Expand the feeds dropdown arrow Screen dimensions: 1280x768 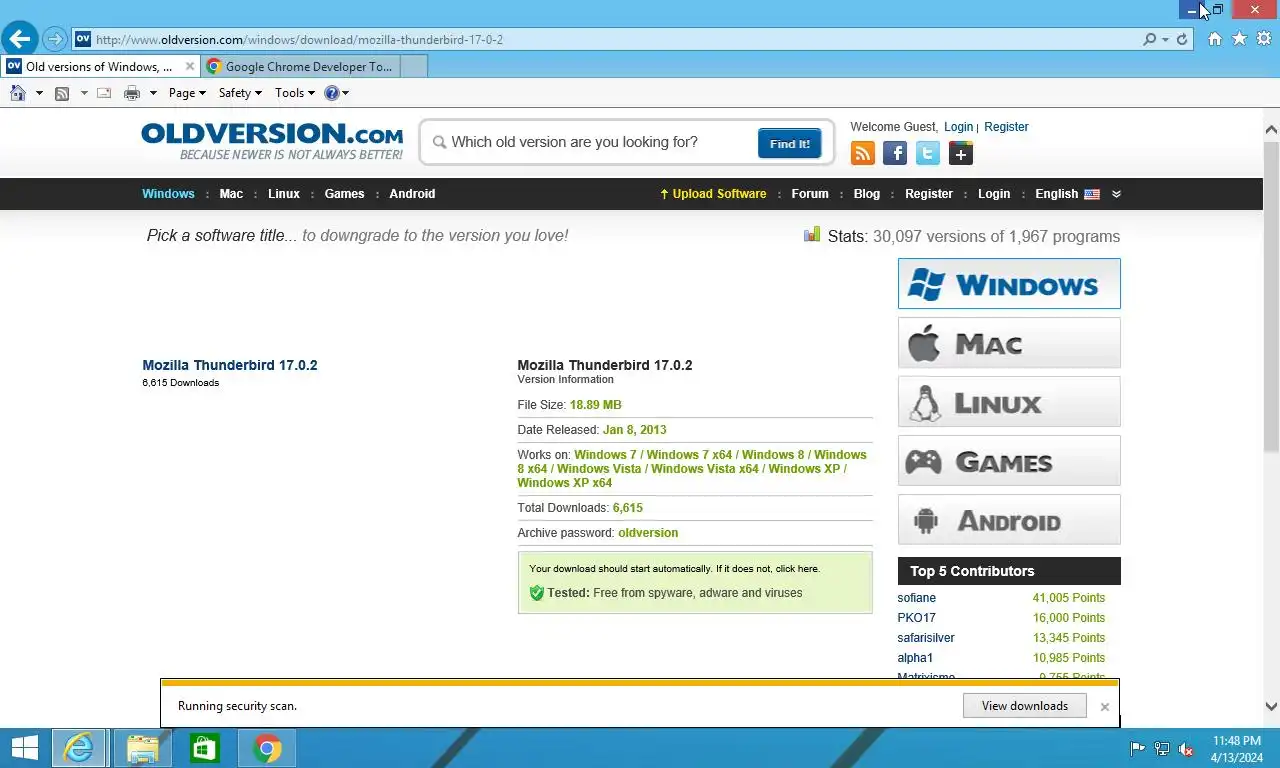(x=84, y=93)
